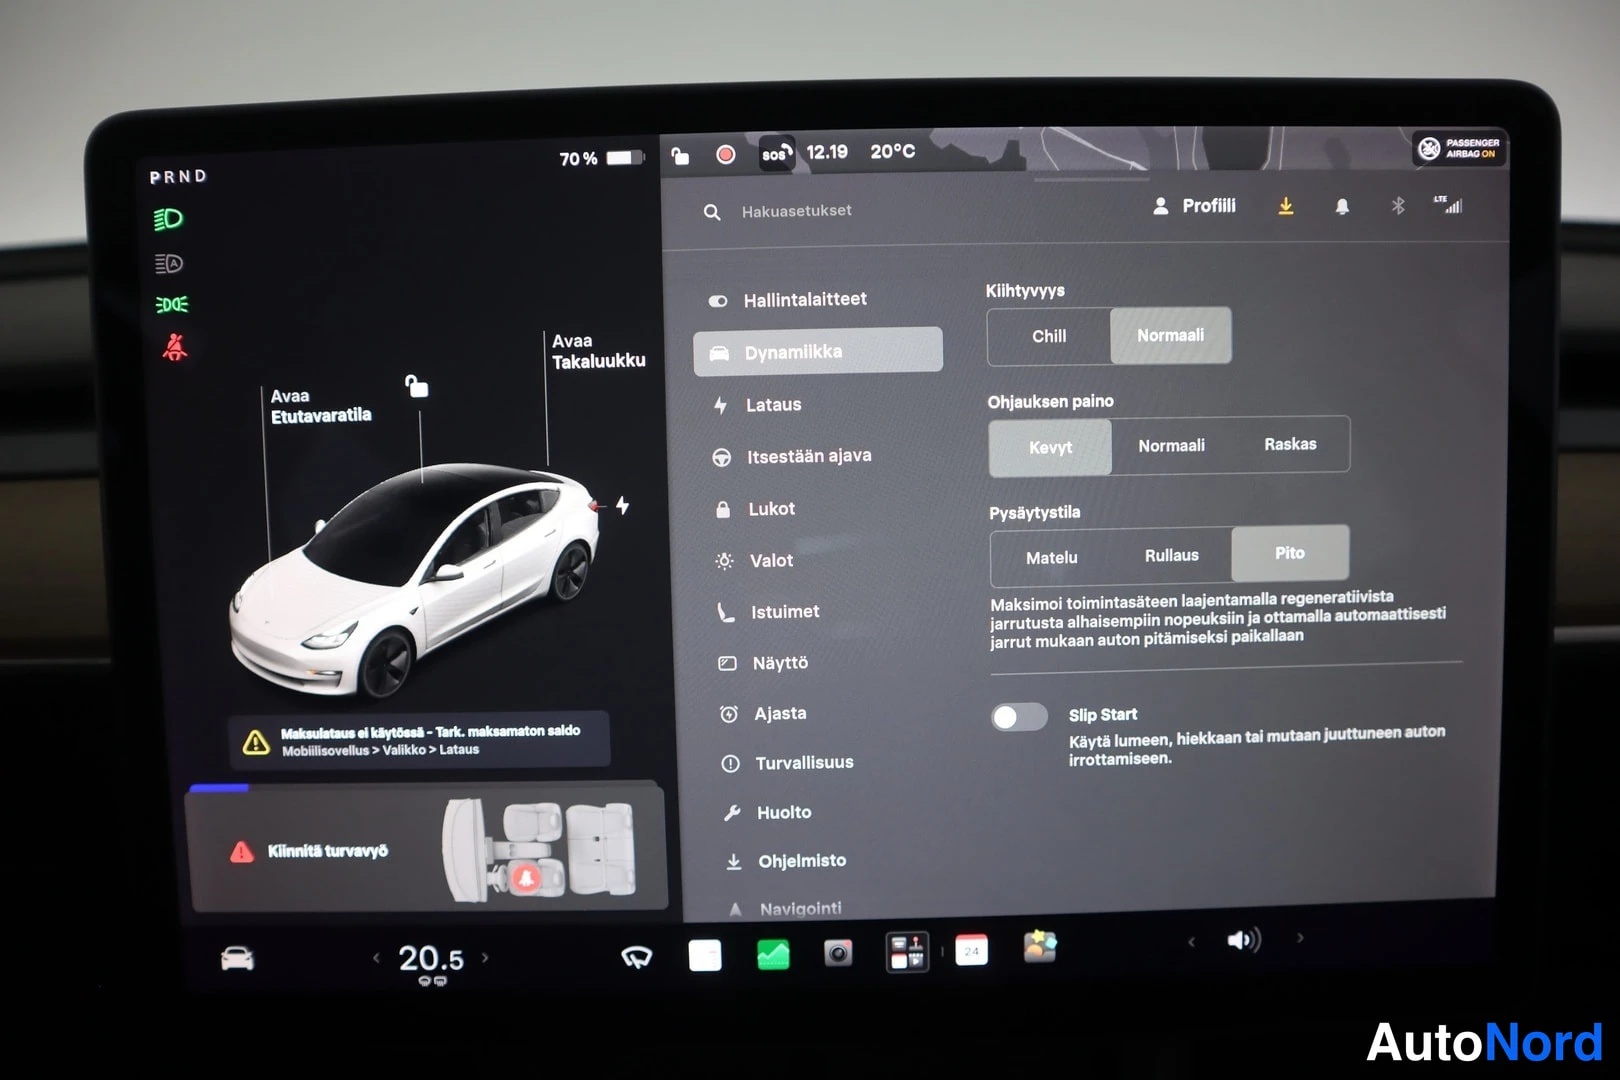
Task: Set acceleration to Normaali
Action: (x=1170, y=336)
